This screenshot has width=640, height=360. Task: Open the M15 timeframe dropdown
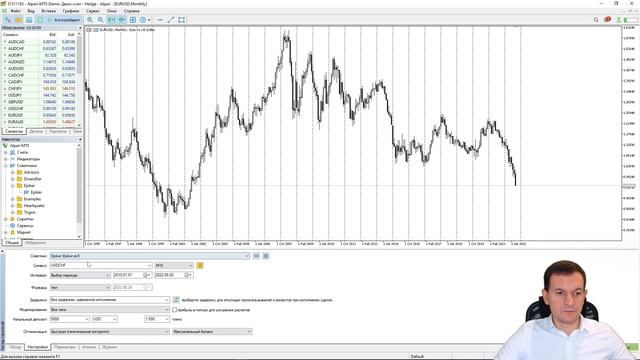[x=190, y=266]
